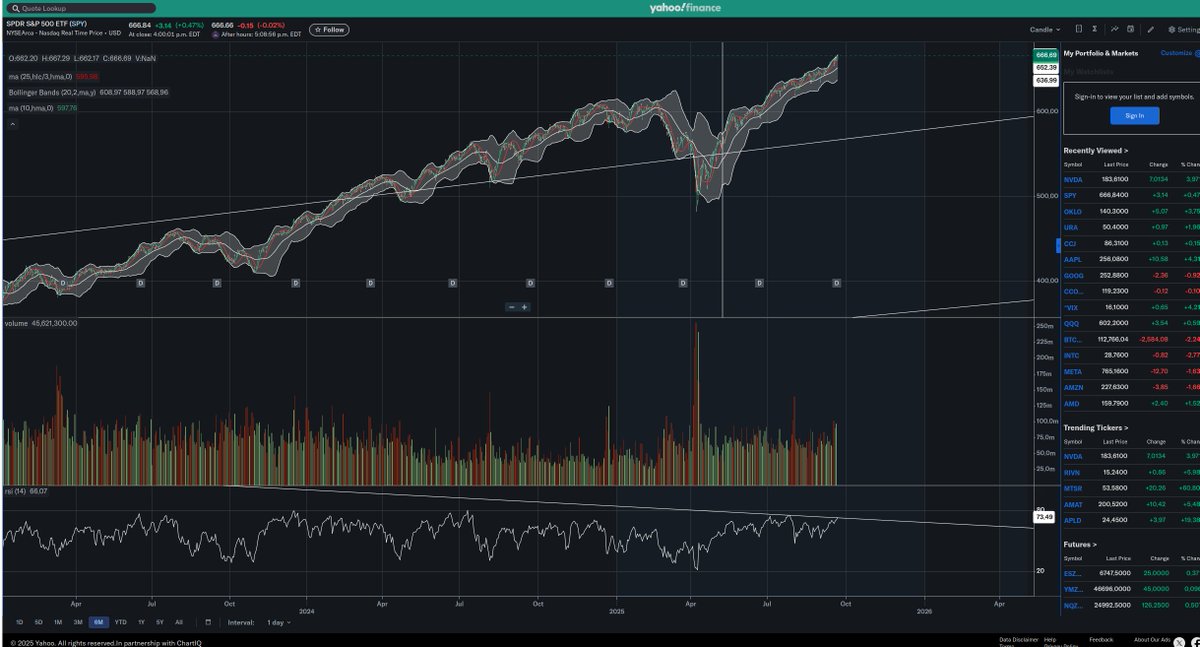This screenshot has width=1200, height=647.
Task: Click the last dividend D marker
Action: click(x=836, y=283)
